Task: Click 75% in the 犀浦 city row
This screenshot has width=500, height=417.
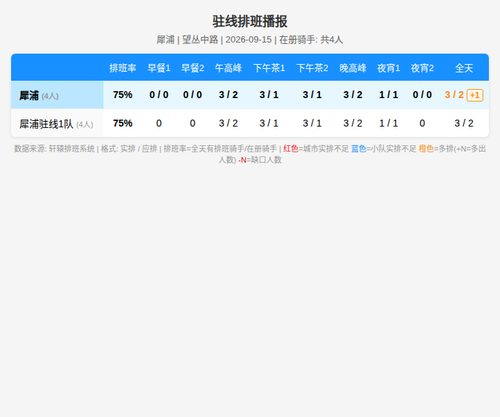Action: (x=123, y=95)
